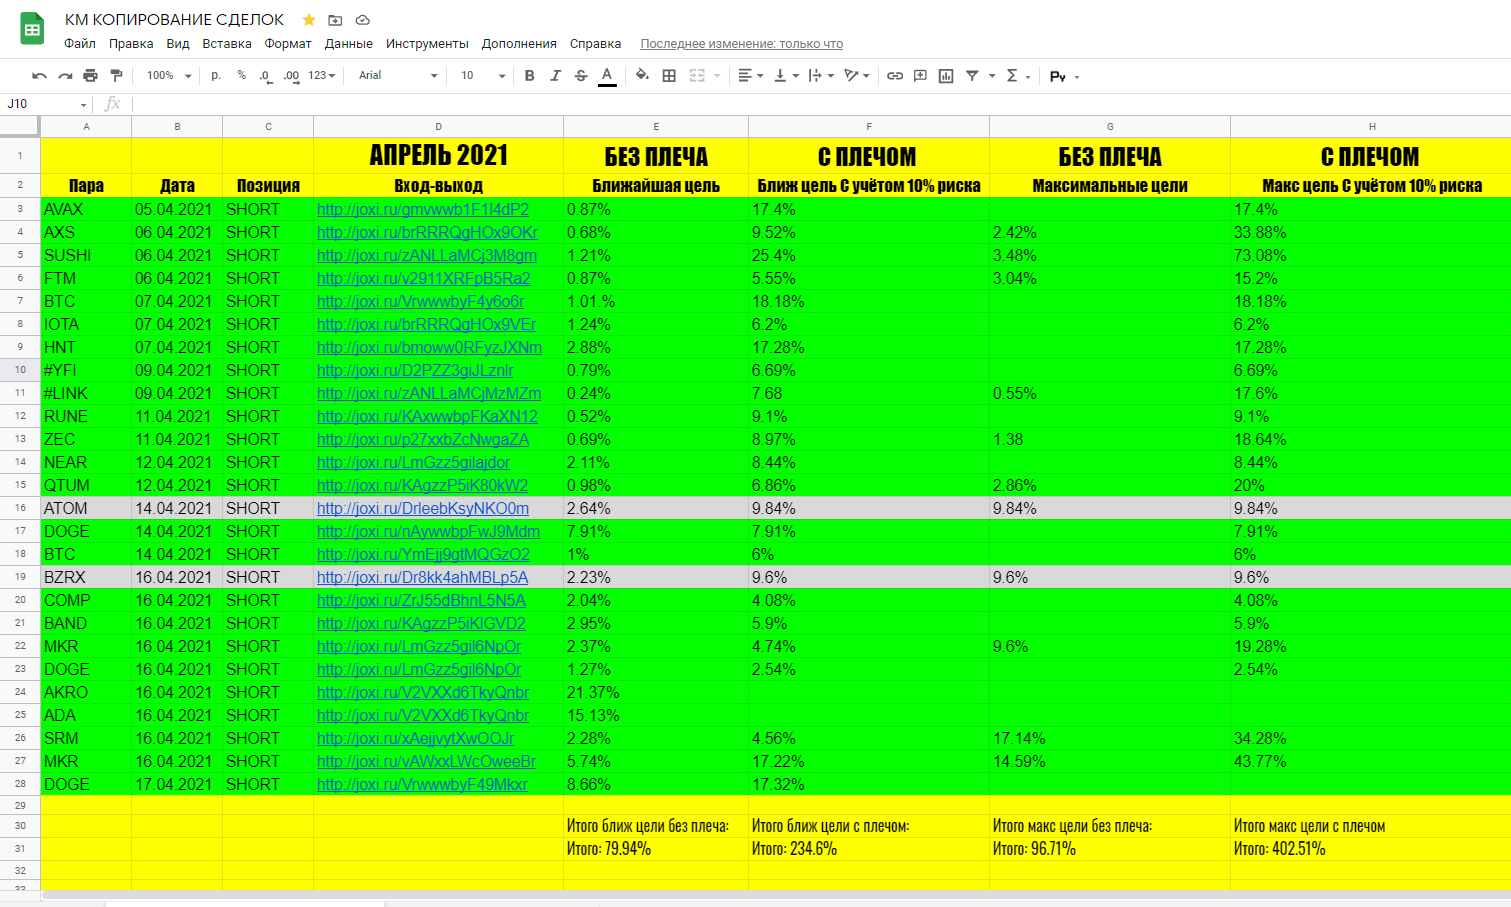This screenshot has width=1511, height=907.
Task: Toggle bold formatting
Action: (x=530, y=76)
